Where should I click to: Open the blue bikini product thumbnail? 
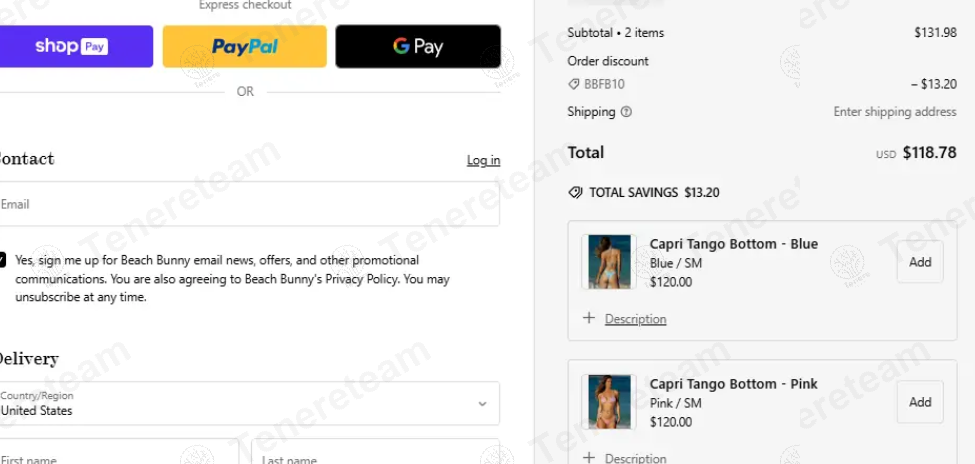pos(609,262)
